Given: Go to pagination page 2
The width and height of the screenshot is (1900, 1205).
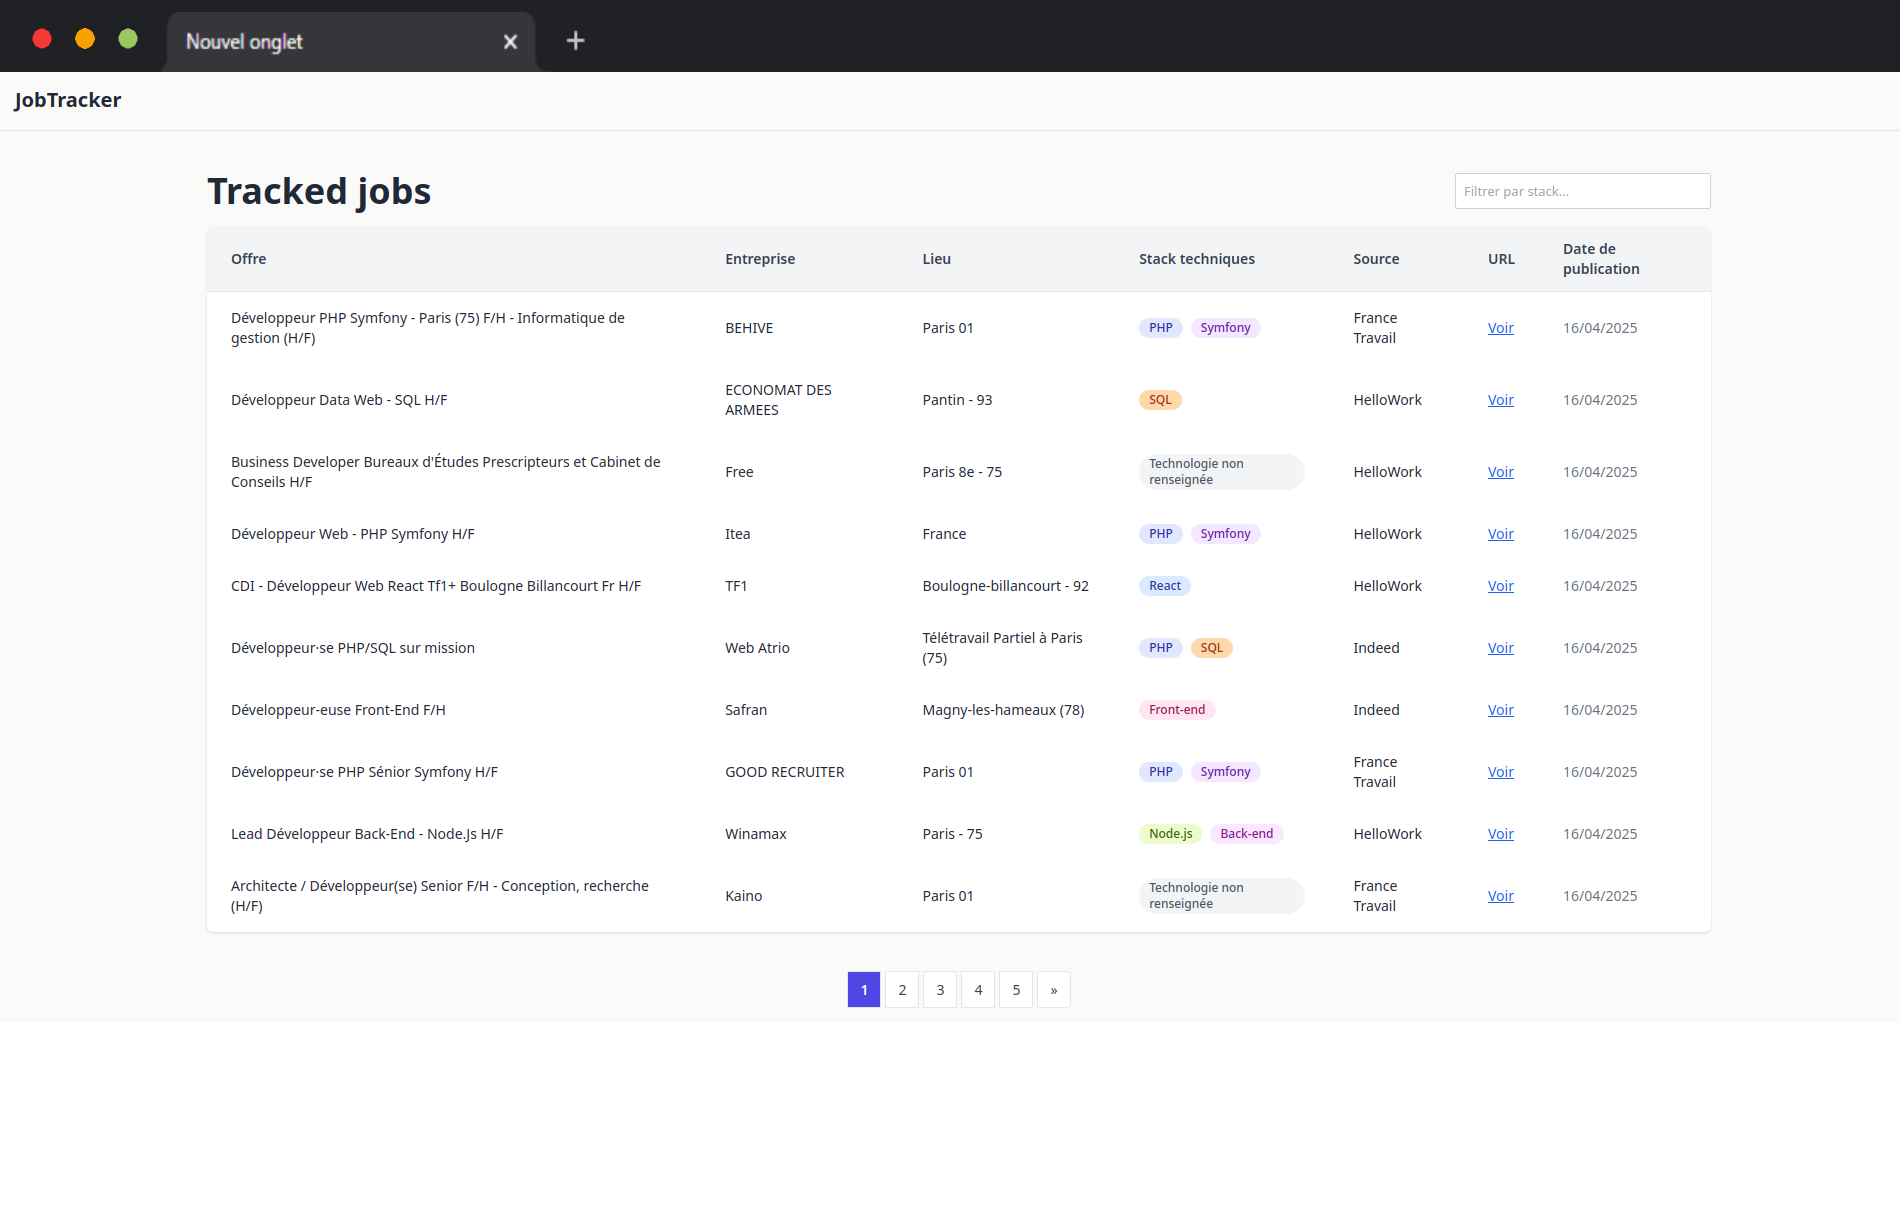Looking at the screenshot, I should coord(902,990).
